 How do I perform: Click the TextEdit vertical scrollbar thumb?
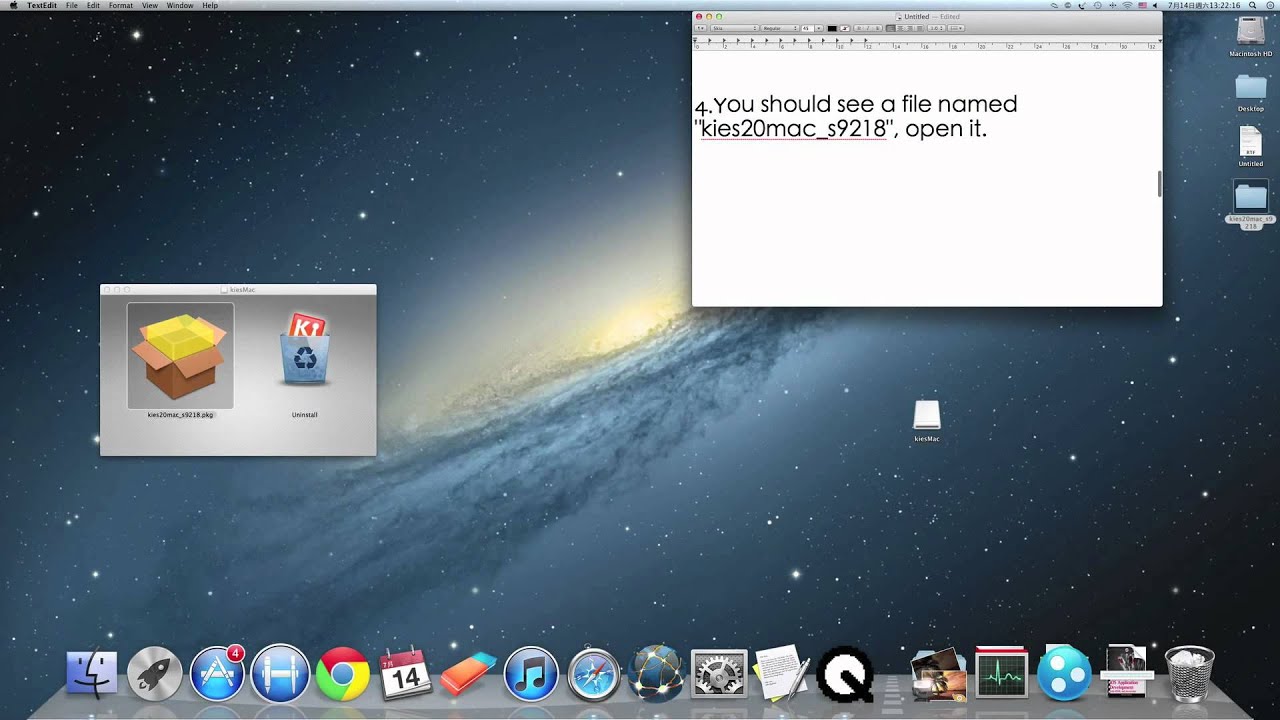coord(1159,184)
